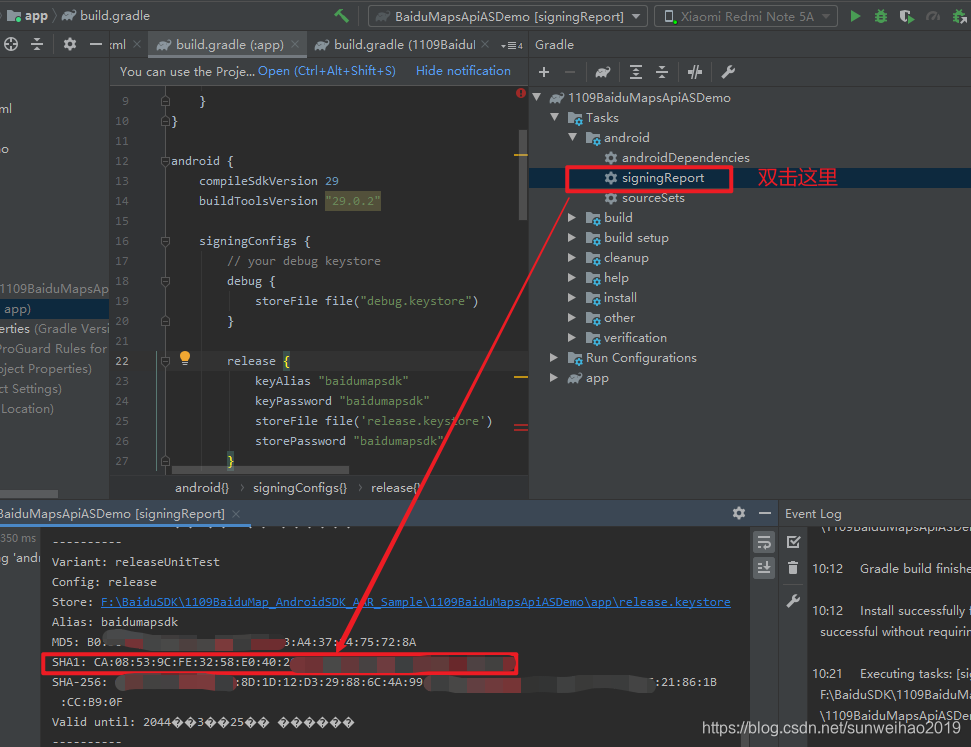Click the Execute Gradle Task elephant icon
Image resolution: width=971 pixels, height=747 pixels.
tap(603, 72)
